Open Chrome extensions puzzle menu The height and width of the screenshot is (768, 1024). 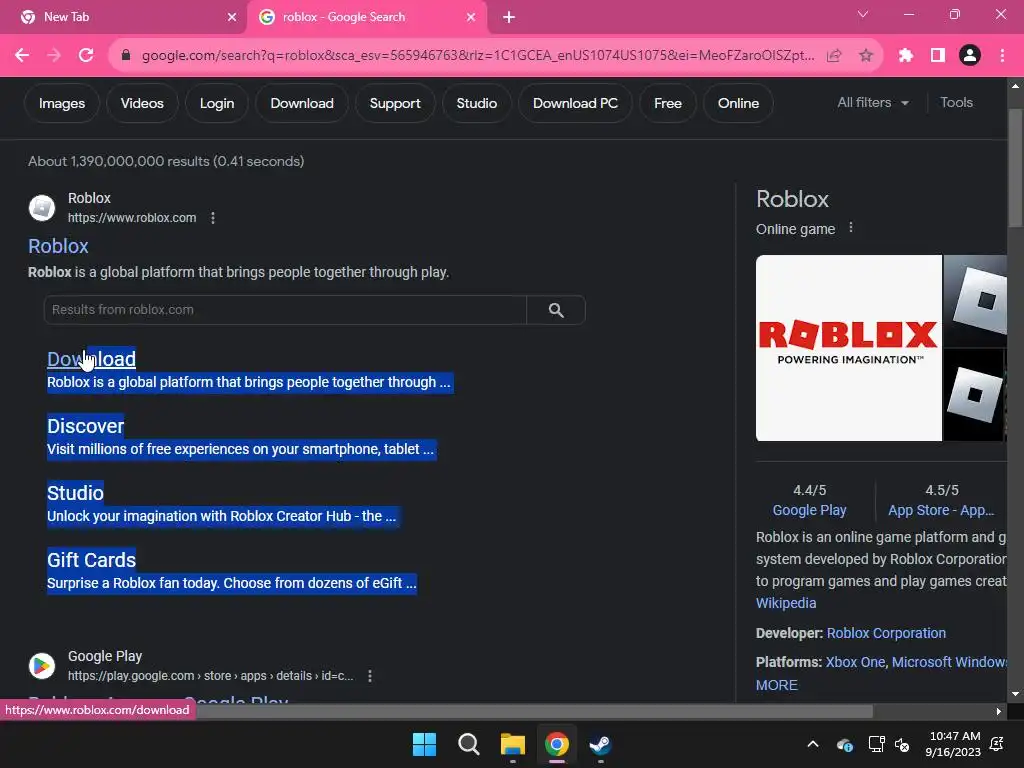click(x=906, y=56)
